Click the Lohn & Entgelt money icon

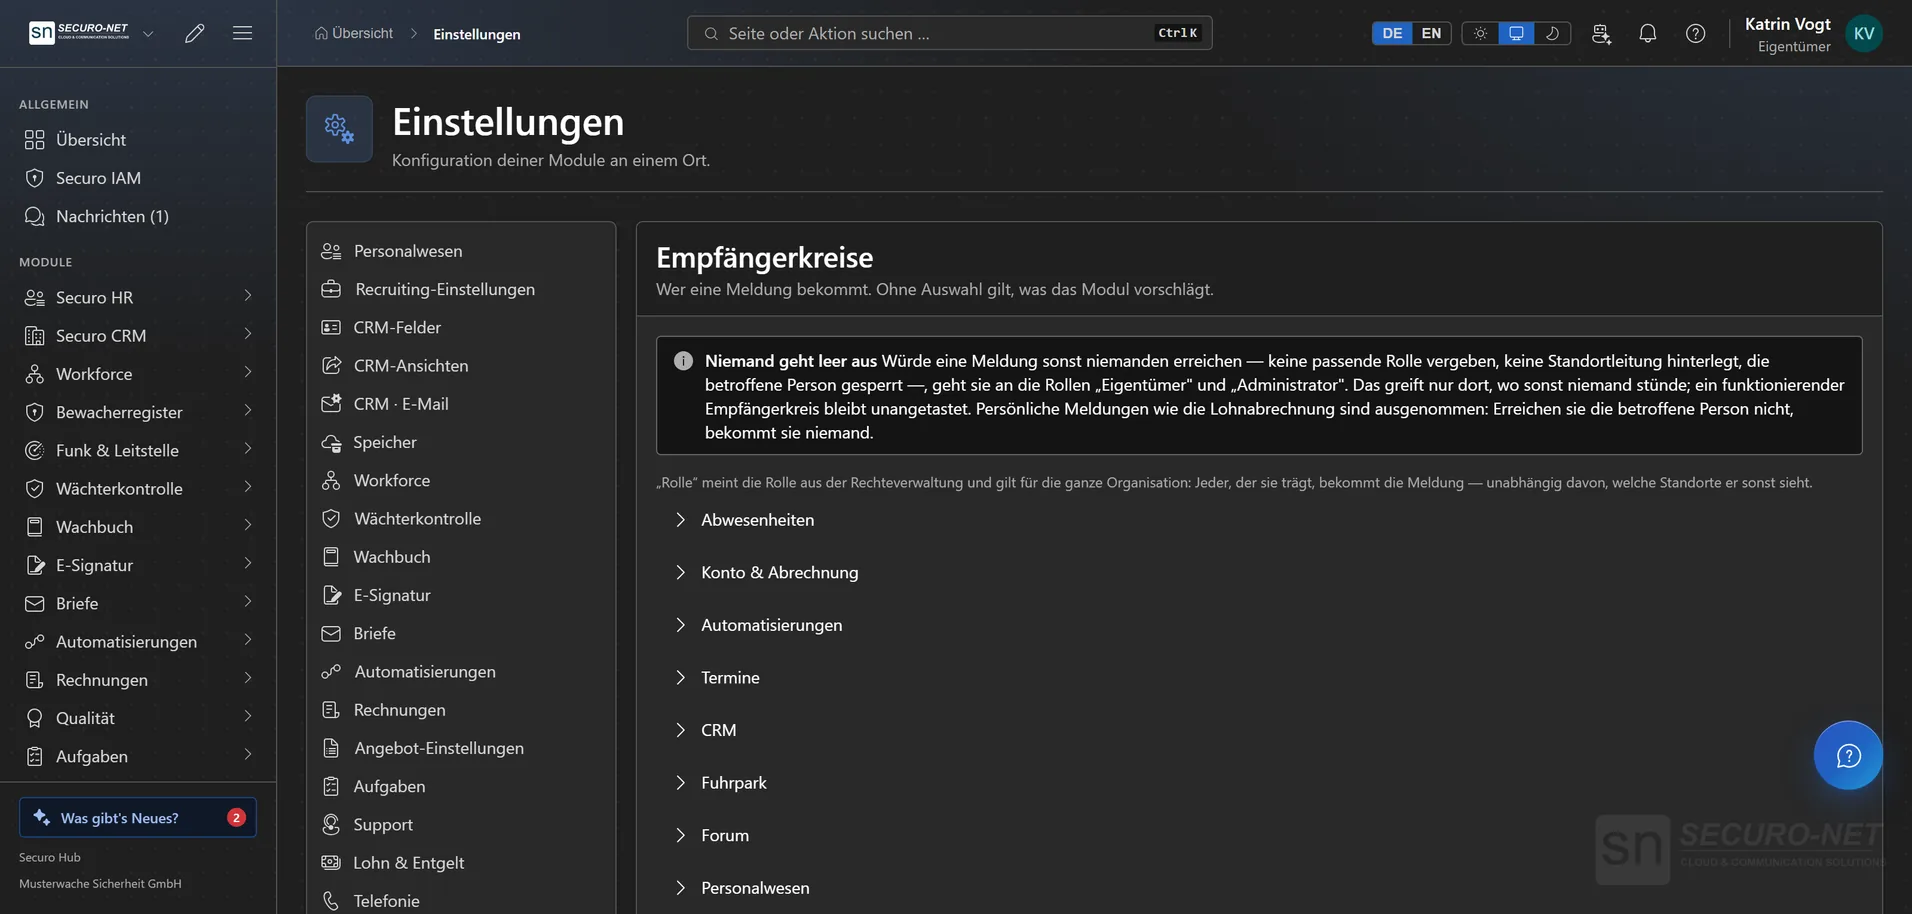[331, 862]
